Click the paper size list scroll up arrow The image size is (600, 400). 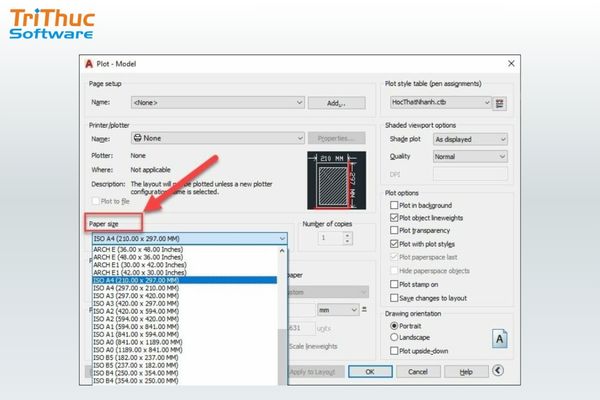coord(282,251)
